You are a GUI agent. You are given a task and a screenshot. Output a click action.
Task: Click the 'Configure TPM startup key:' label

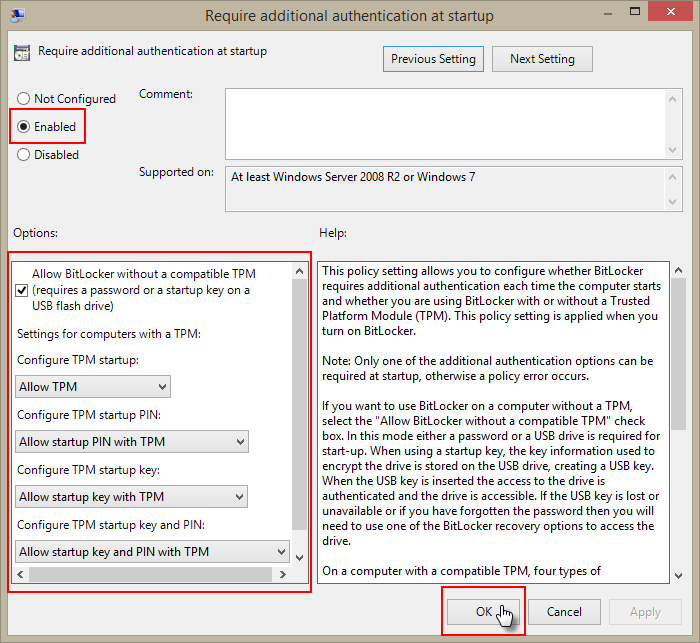[88, 470]
